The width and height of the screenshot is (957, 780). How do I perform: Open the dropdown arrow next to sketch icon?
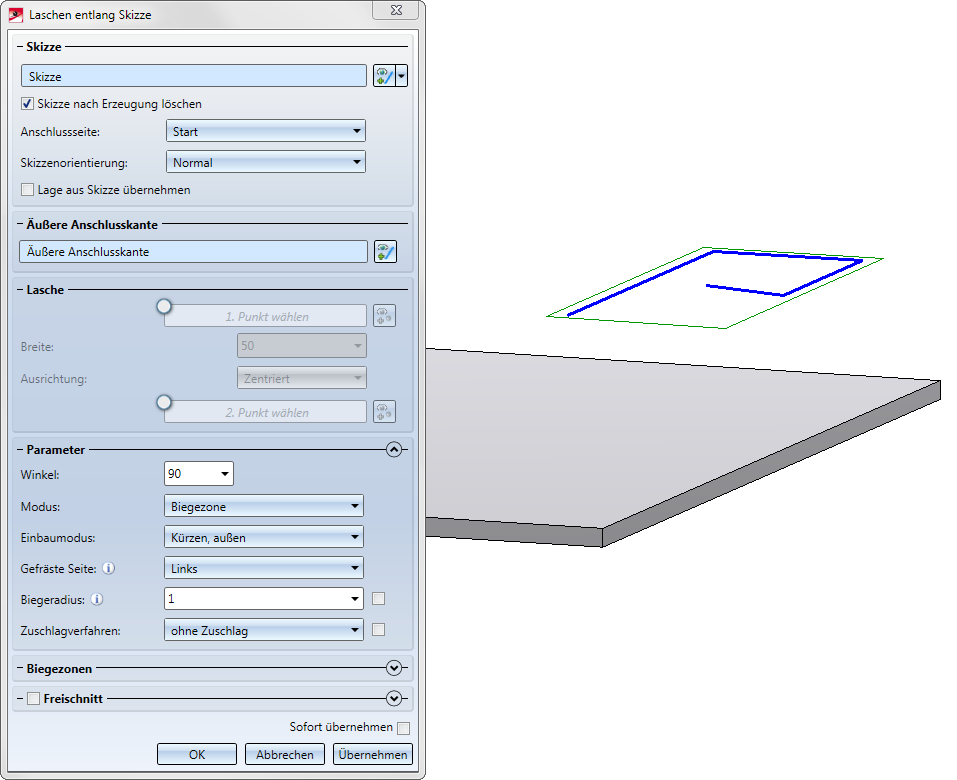[x=402, y=76]
